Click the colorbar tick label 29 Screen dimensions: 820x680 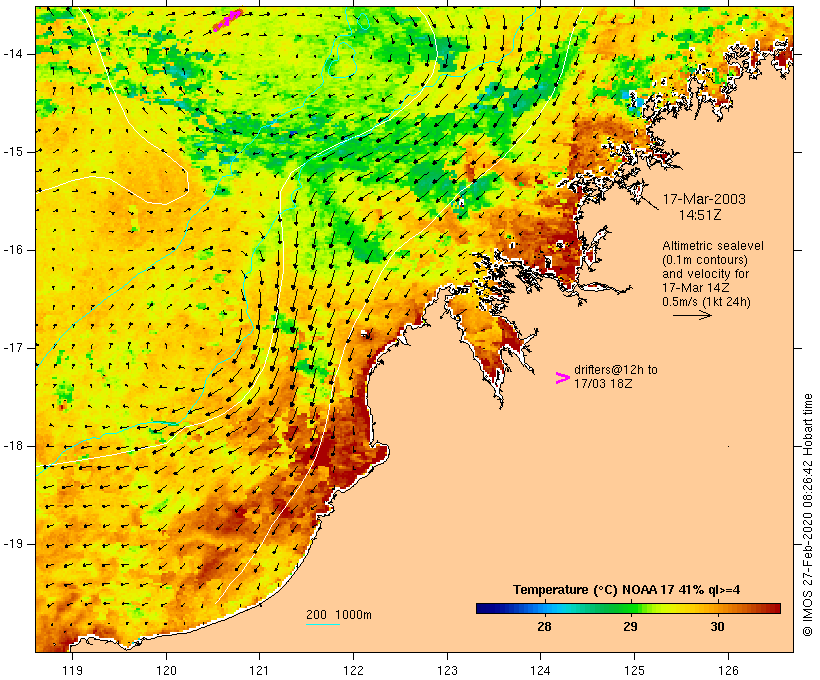(630, 626)
